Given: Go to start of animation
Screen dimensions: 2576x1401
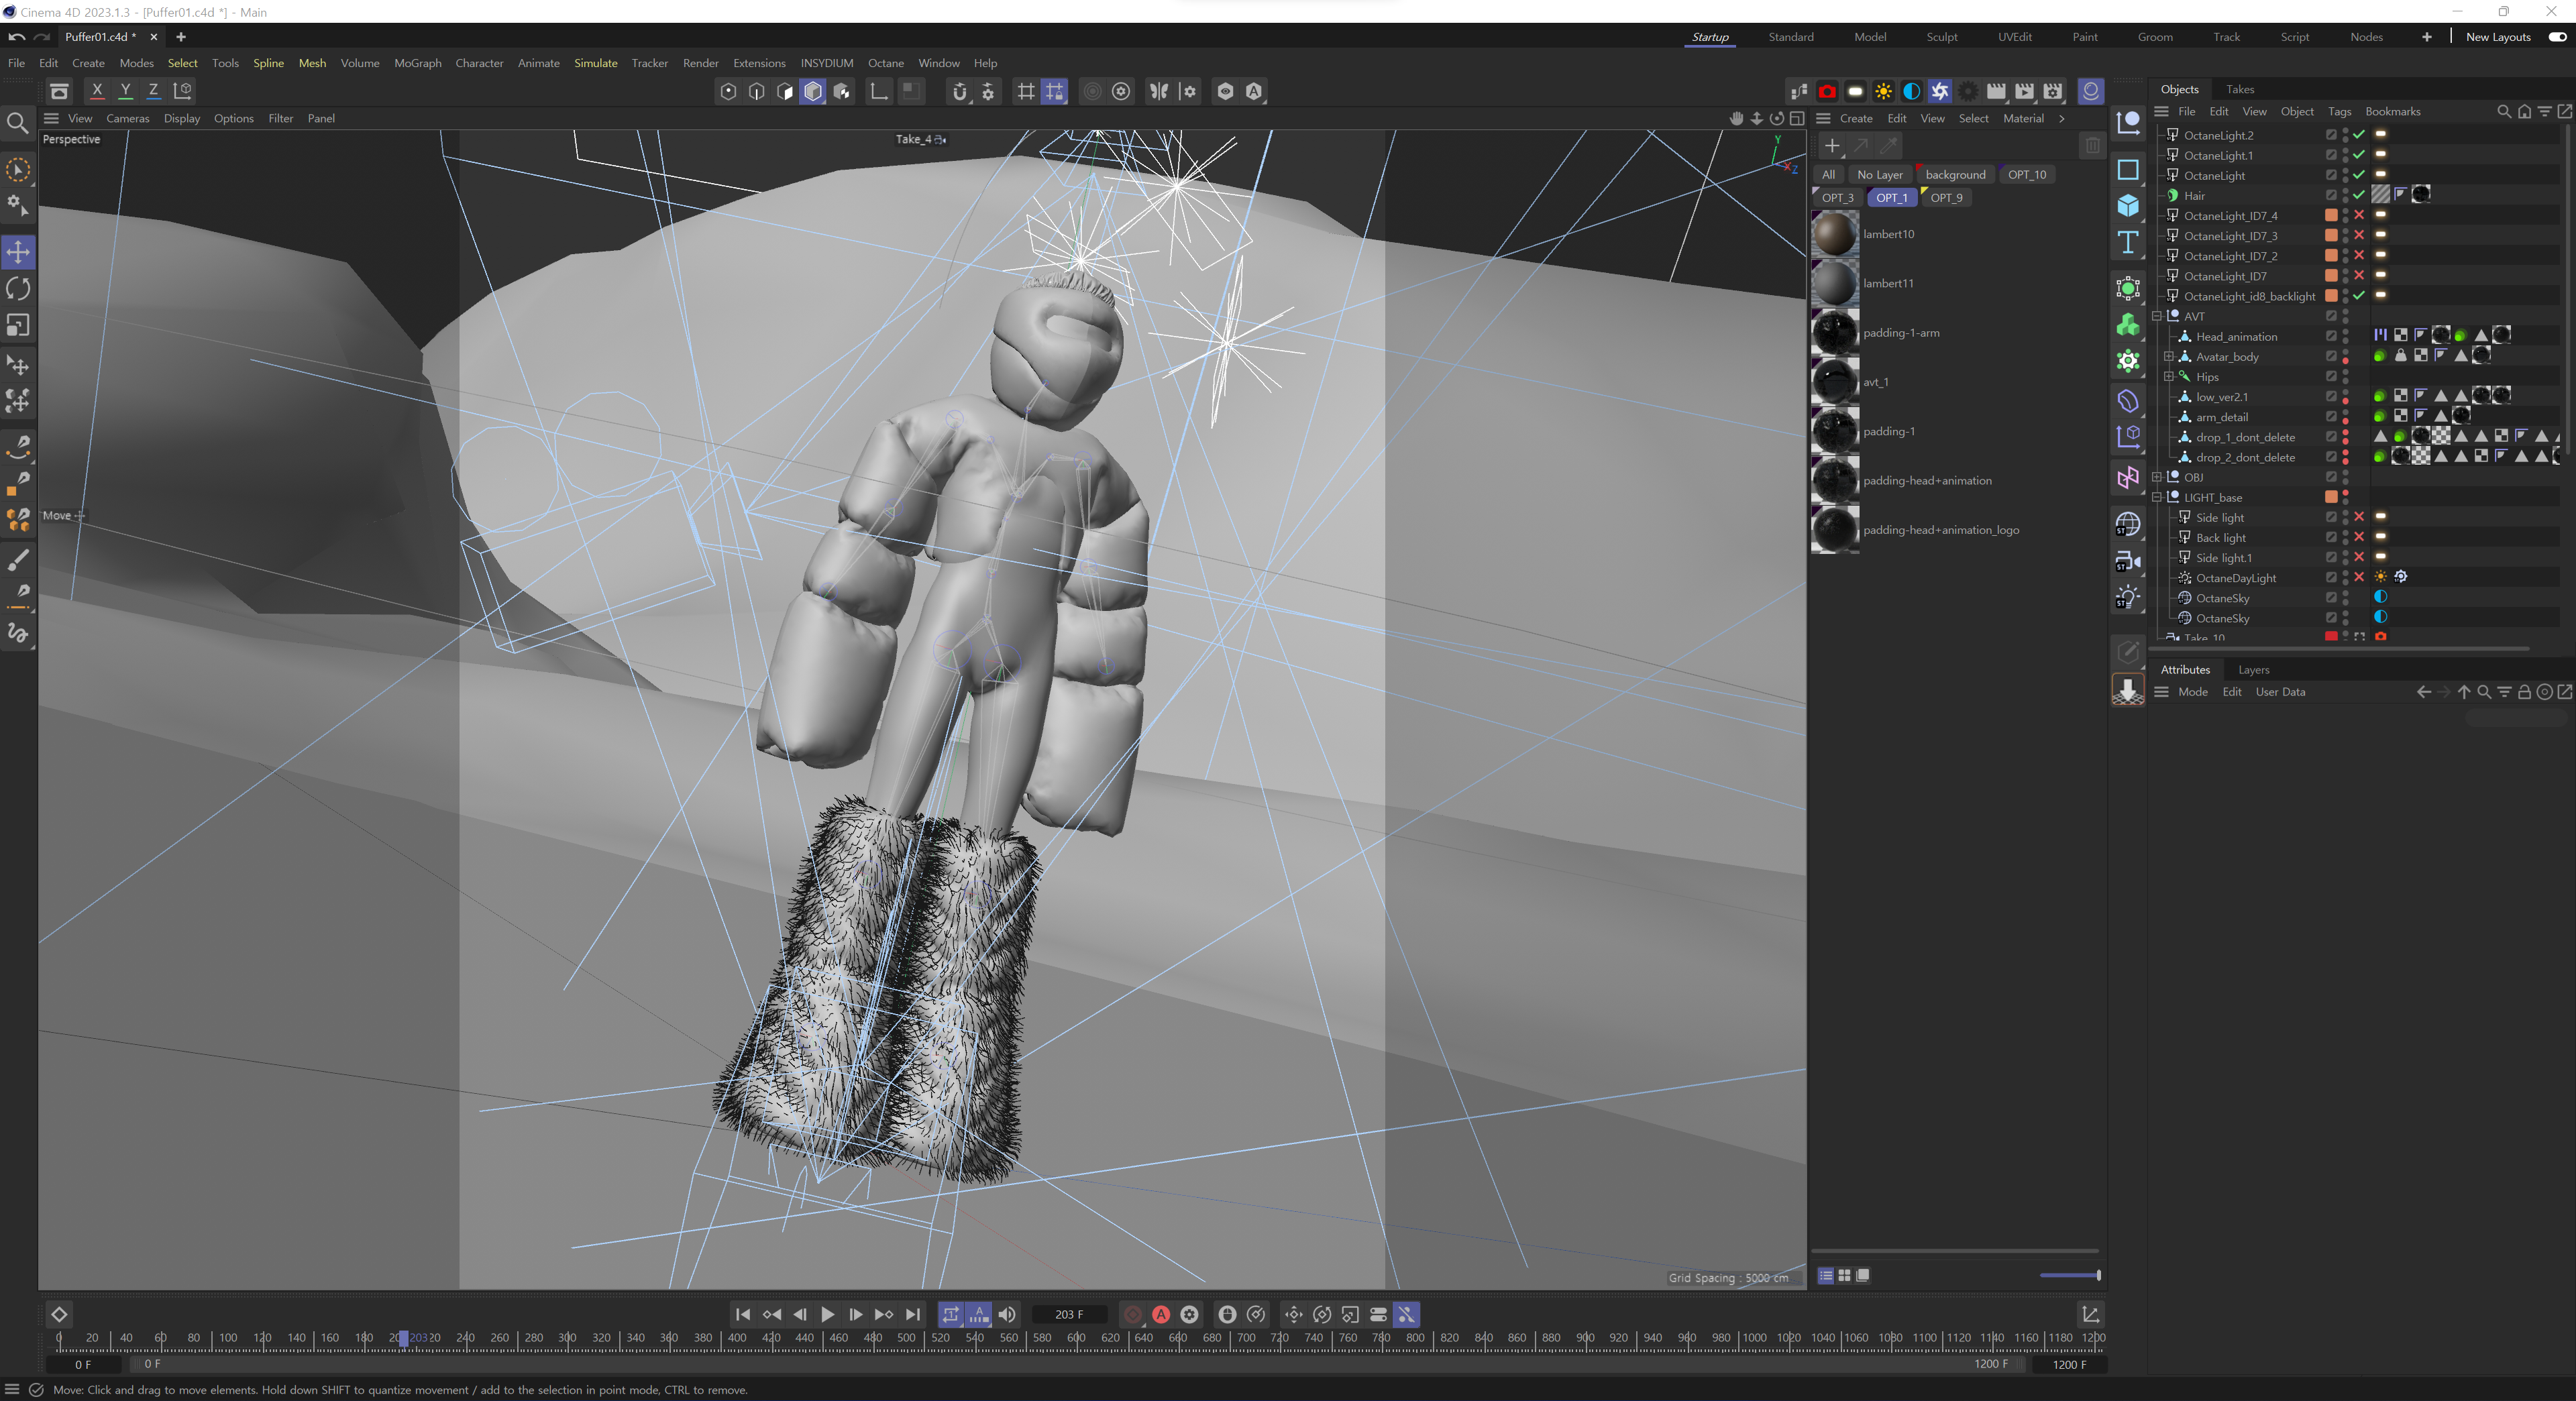Looking at the screenshot, I should [742, 1314].
